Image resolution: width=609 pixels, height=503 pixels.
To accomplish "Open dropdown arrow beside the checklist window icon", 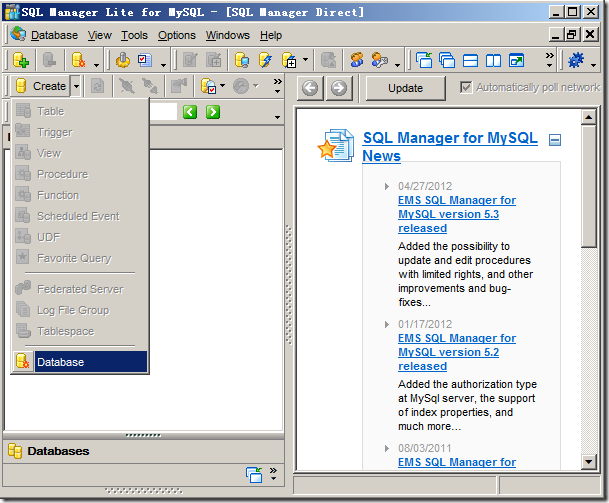I will pos(163,65).
